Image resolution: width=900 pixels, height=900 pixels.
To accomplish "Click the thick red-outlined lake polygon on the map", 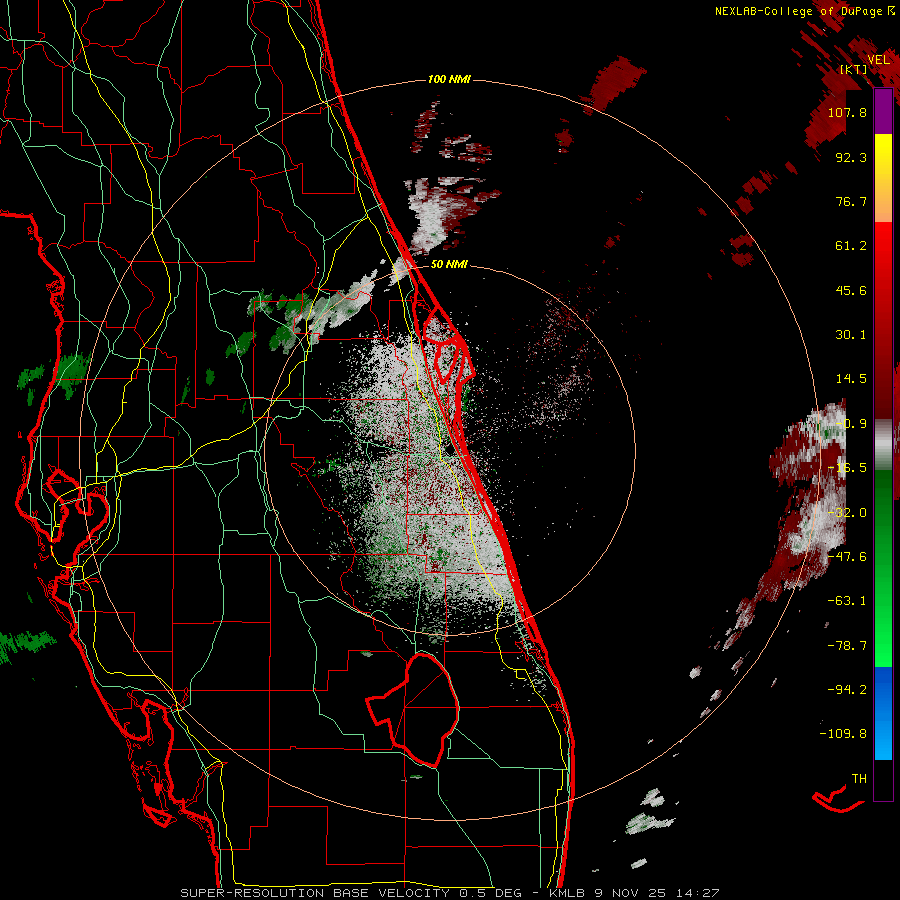I will point(413,709).
